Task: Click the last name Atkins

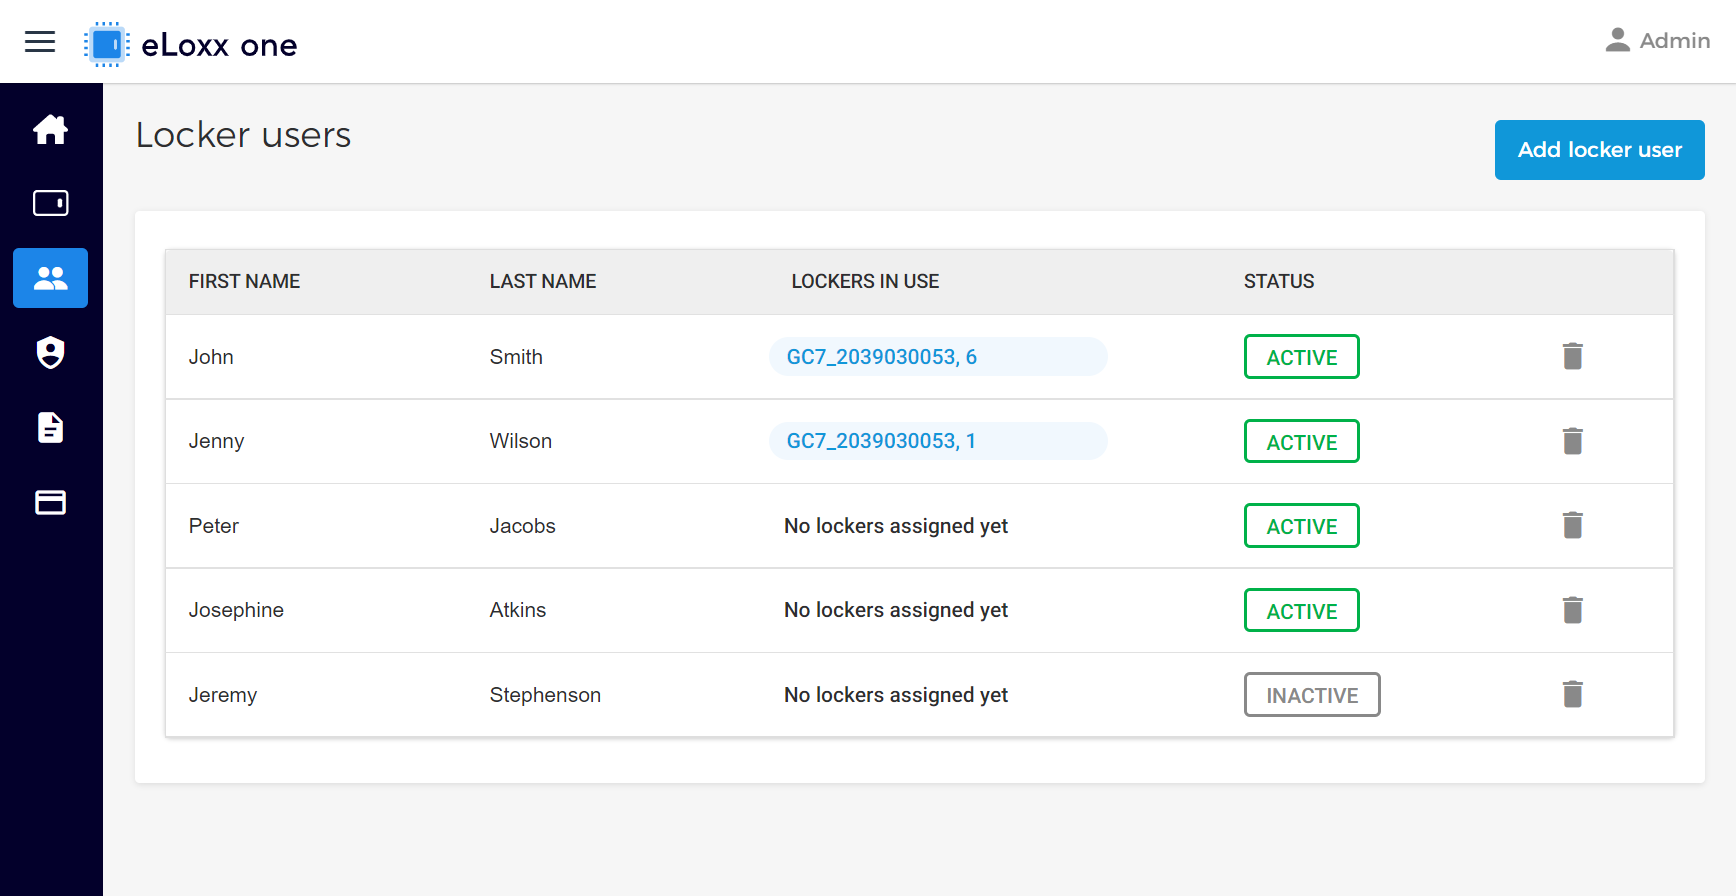Action: (x=518, y=610)
